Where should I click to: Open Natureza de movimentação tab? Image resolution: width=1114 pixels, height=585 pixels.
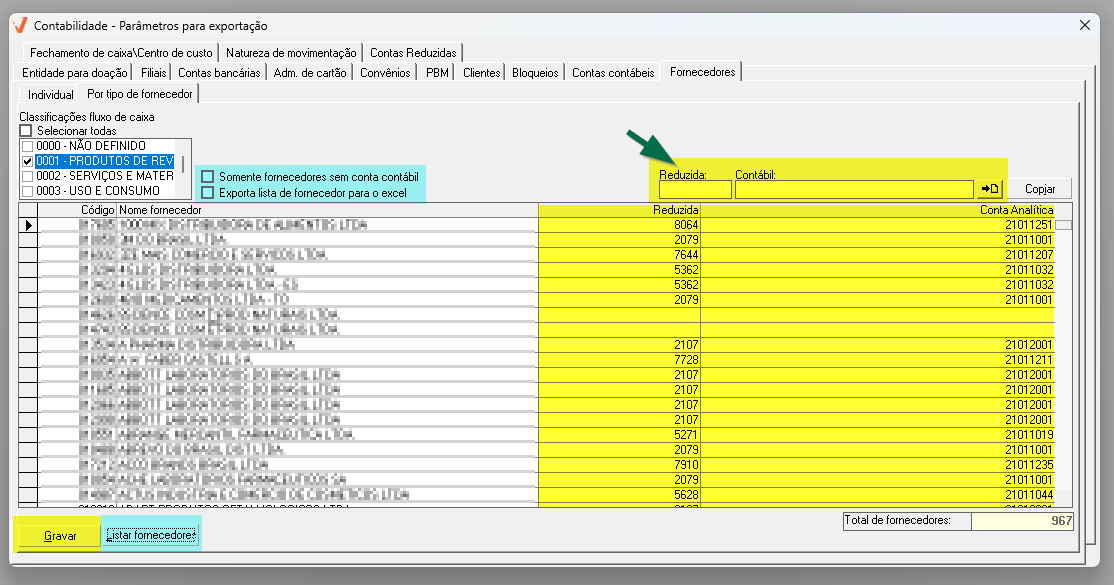pyautogui.click(x=291, y=53)
